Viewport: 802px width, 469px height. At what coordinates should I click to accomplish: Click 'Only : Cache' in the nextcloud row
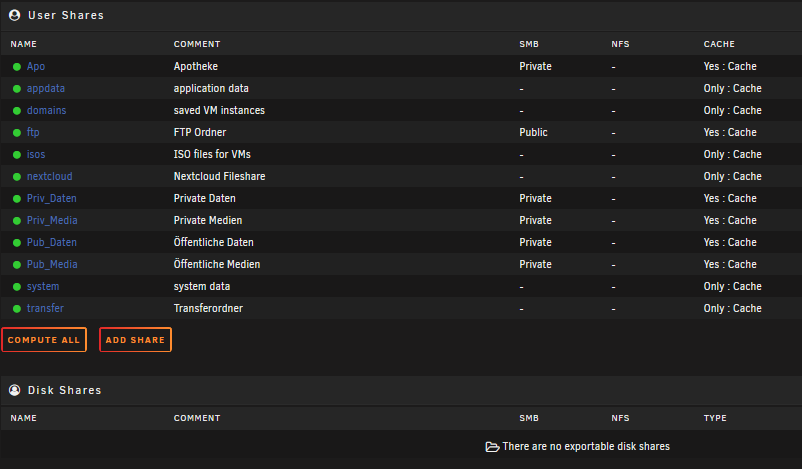pos(732,176)
